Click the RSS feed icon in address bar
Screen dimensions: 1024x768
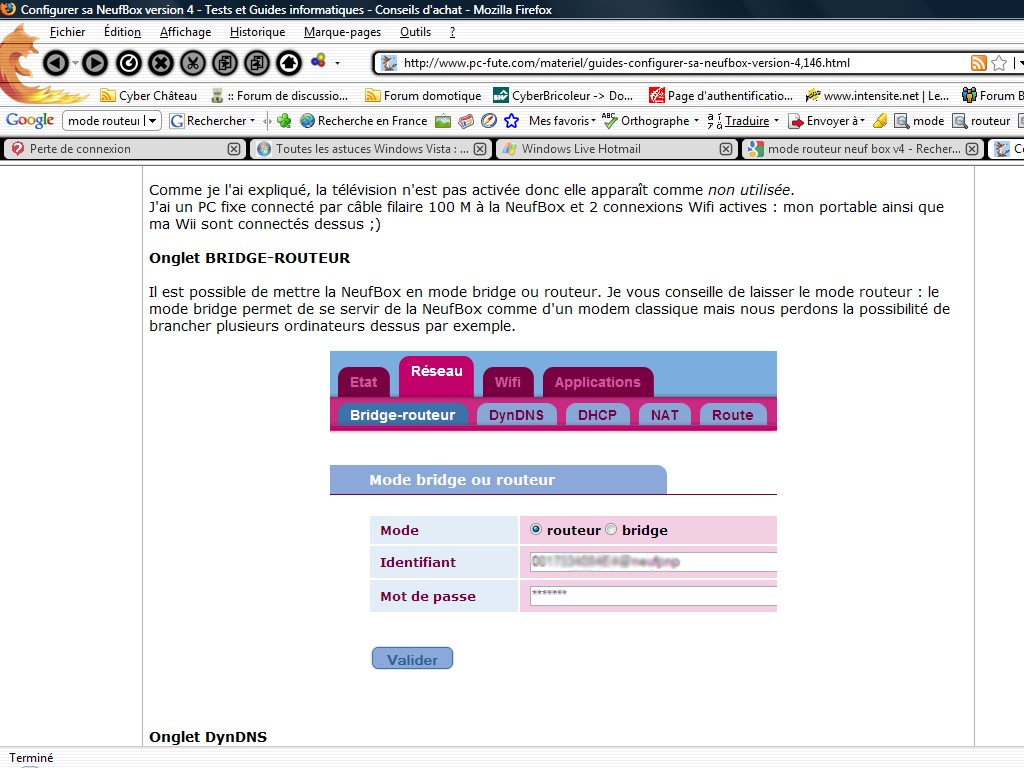click(978, 63)
